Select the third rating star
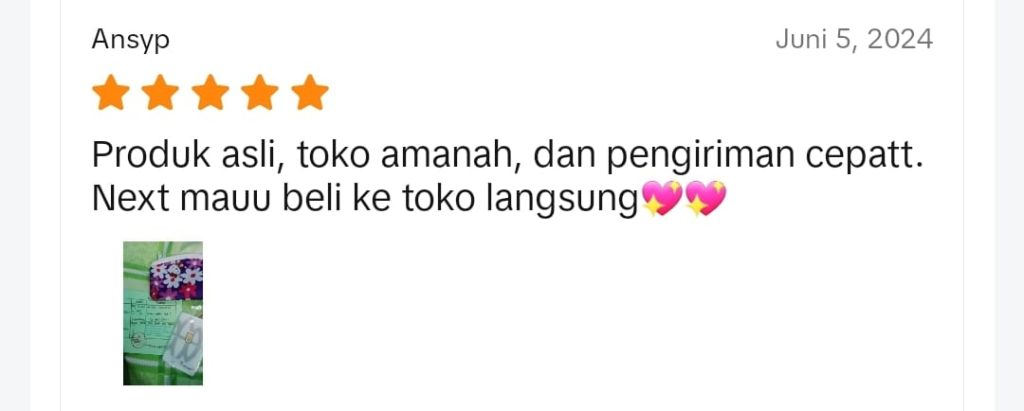1024x411 pixels. (x=210, y=92)
